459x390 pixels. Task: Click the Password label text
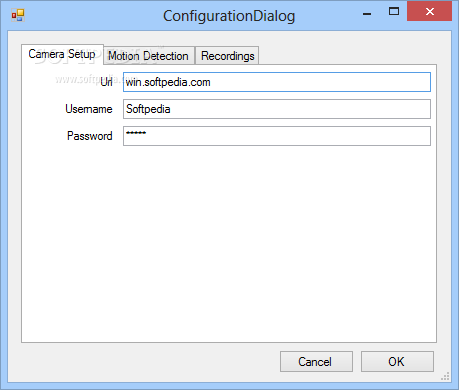coord(90,136)
